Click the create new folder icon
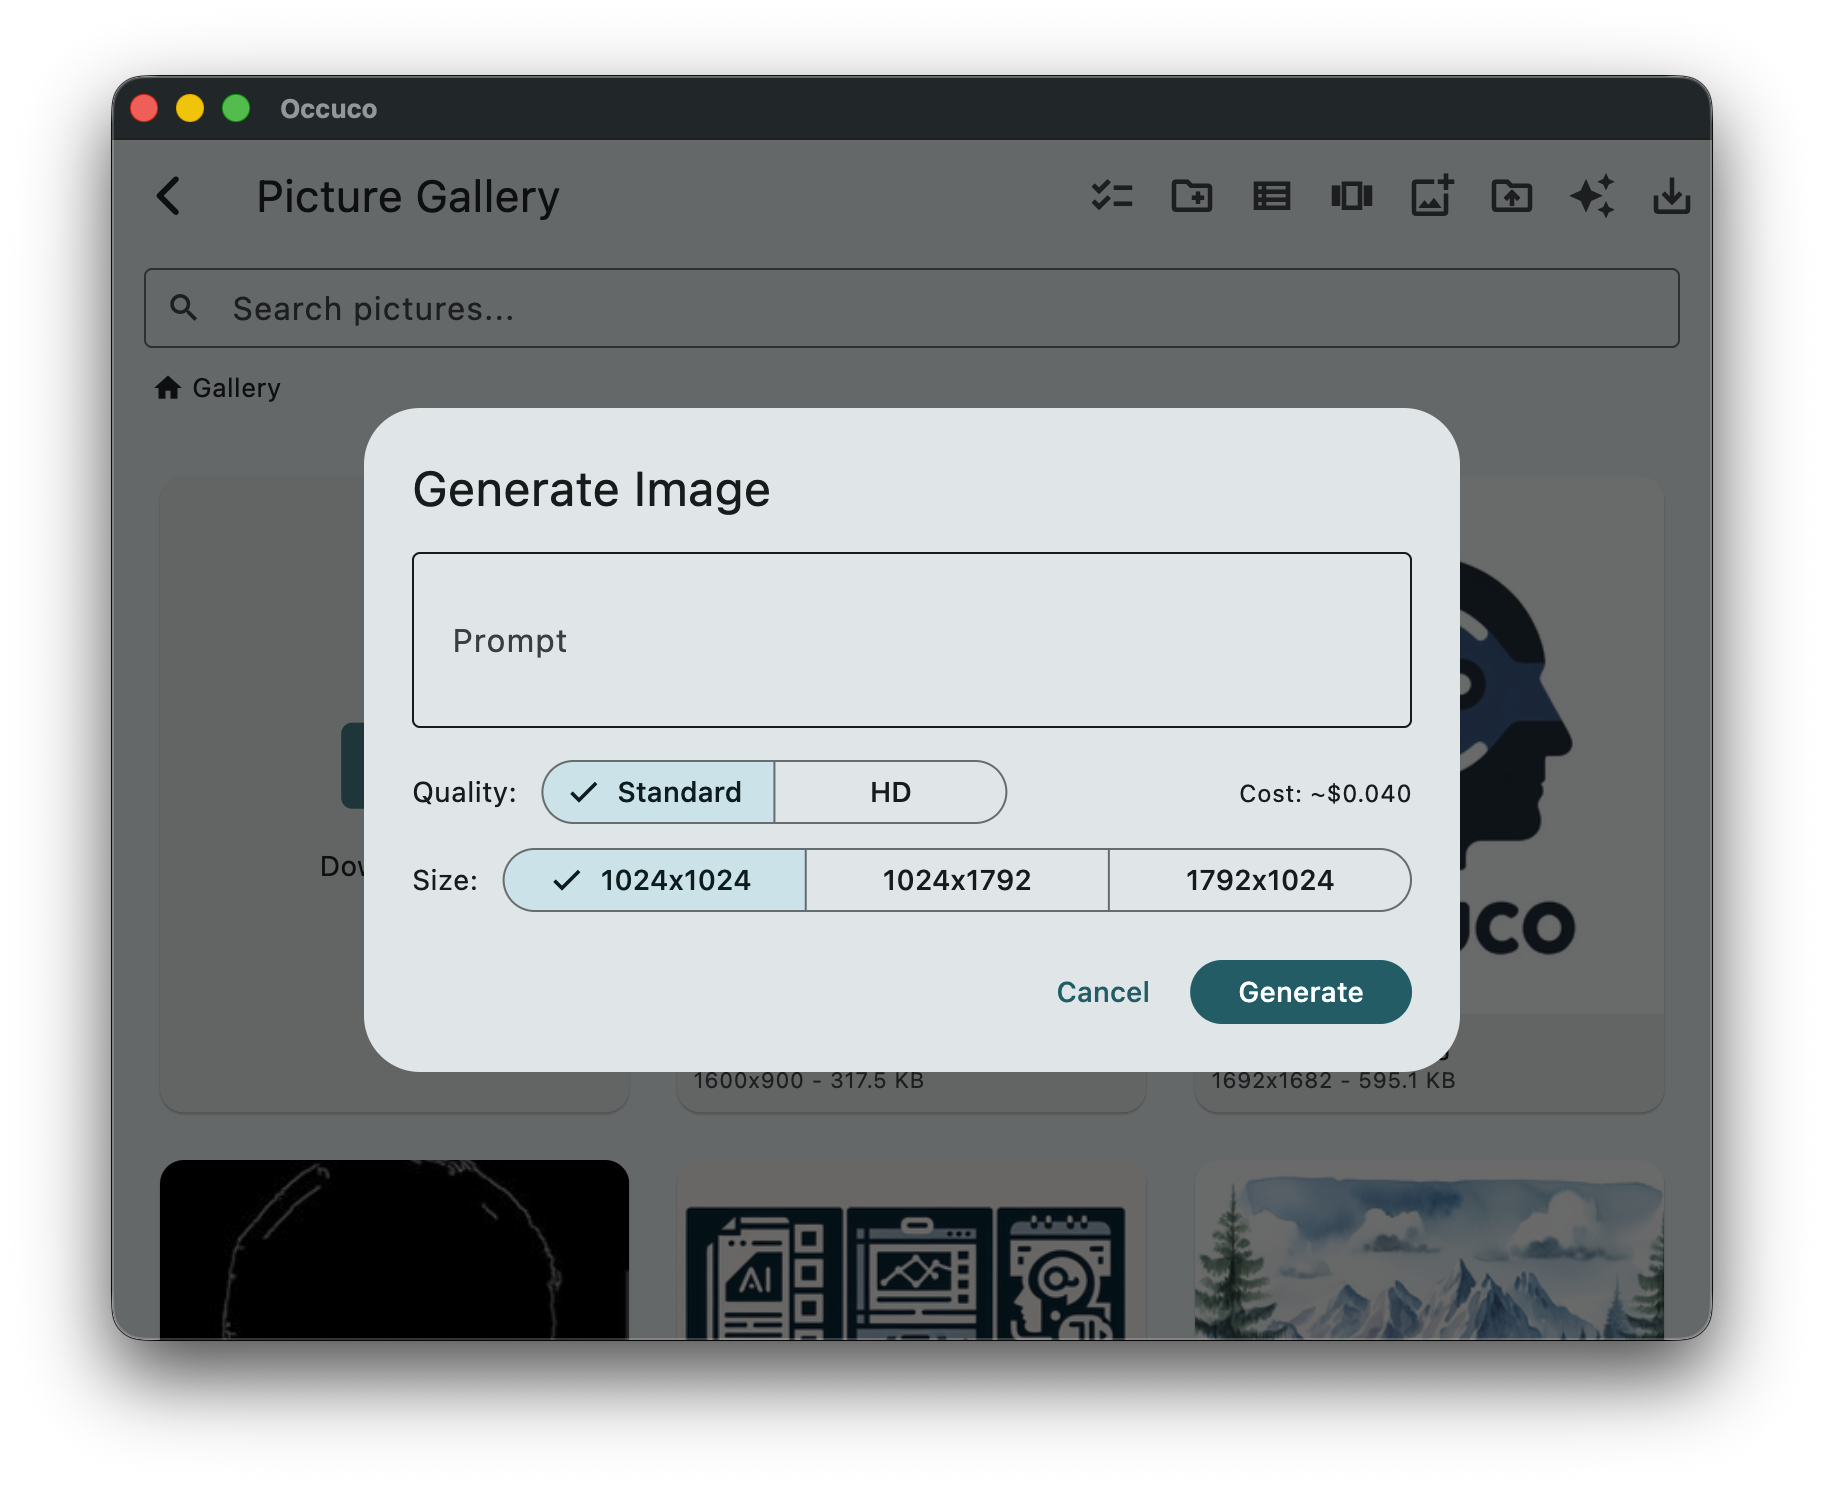The width and height of the screenshot is (1824, 1488). tap(1191, 196)
